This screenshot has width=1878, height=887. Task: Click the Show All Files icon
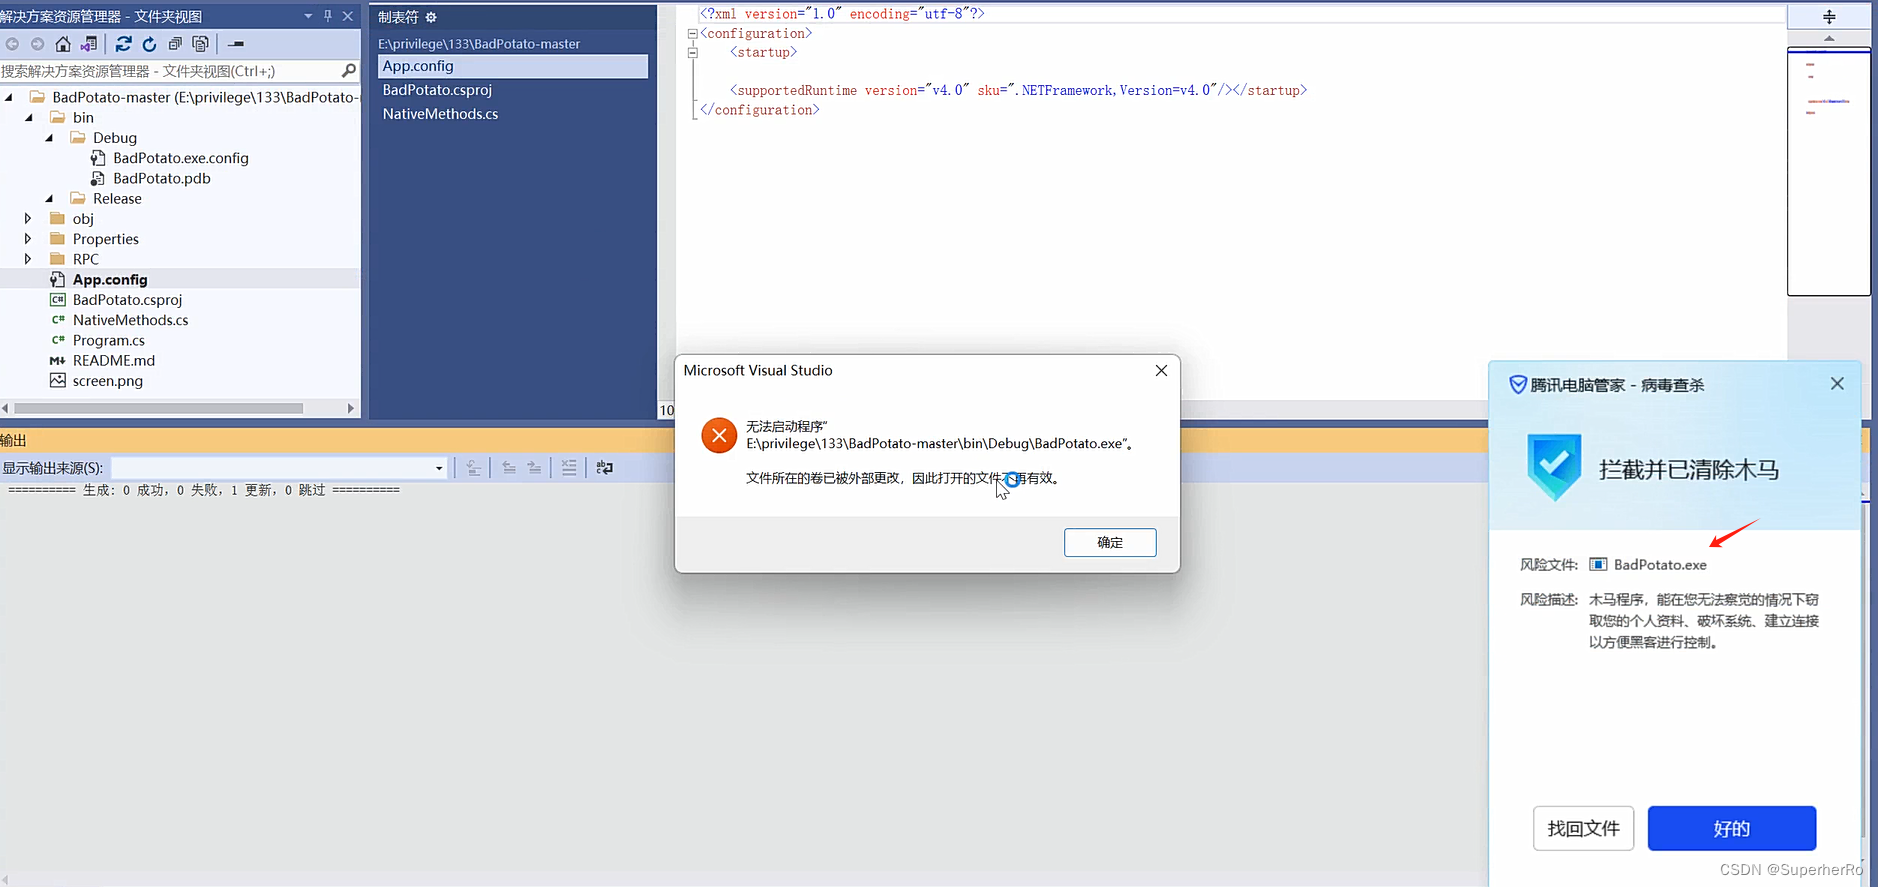coord(201,44)
